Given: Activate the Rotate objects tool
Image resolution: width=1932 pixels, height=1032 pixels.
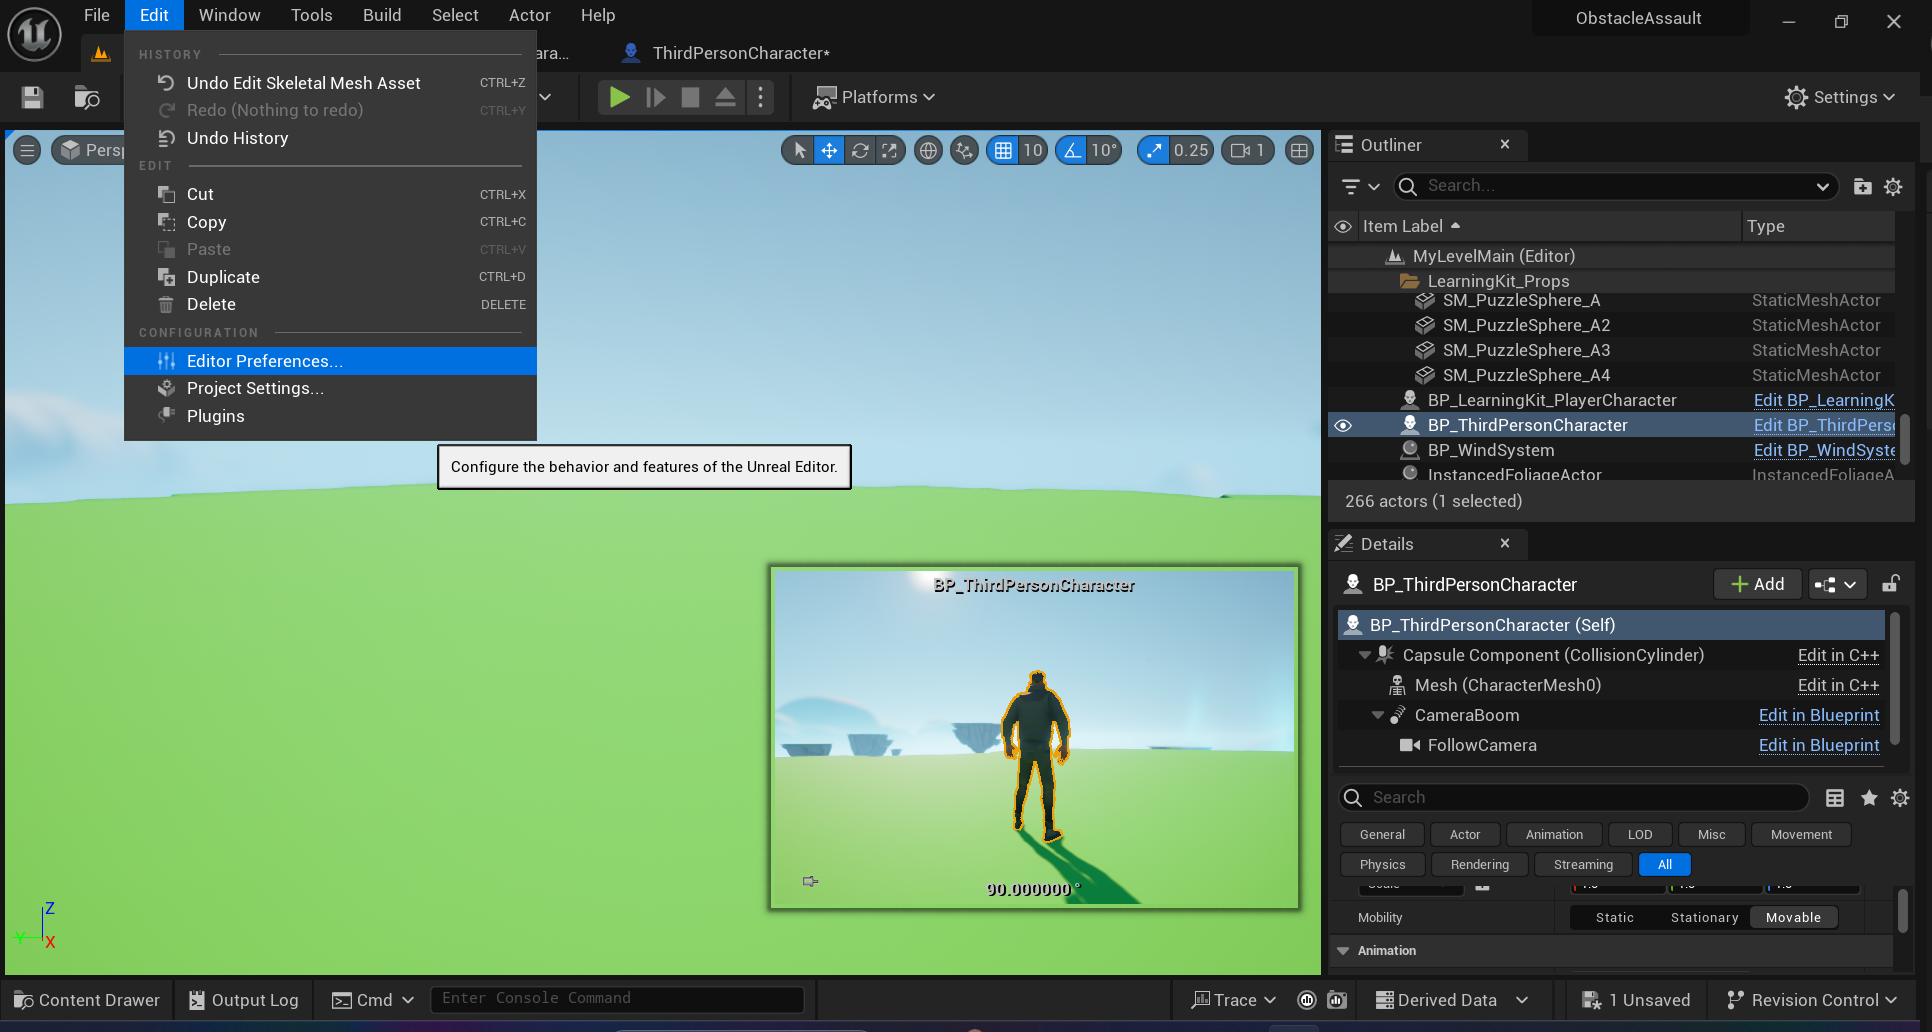Looking at the screenshot, I should click(x=860, y=150).
